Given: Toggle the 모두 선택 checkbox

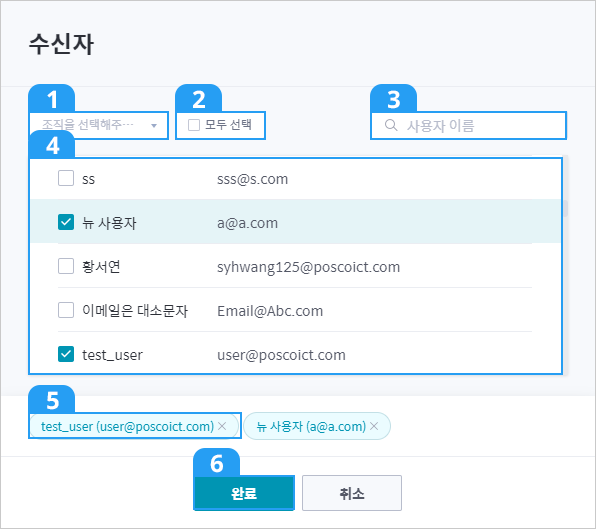Looking at the screenshot, I should coord(194,125).
